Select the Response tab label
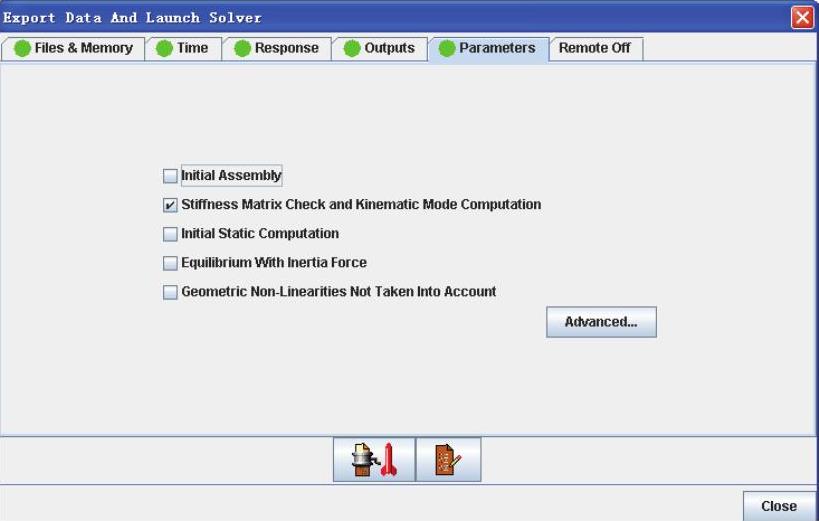819x521 pixels. [x=286, y=49]
